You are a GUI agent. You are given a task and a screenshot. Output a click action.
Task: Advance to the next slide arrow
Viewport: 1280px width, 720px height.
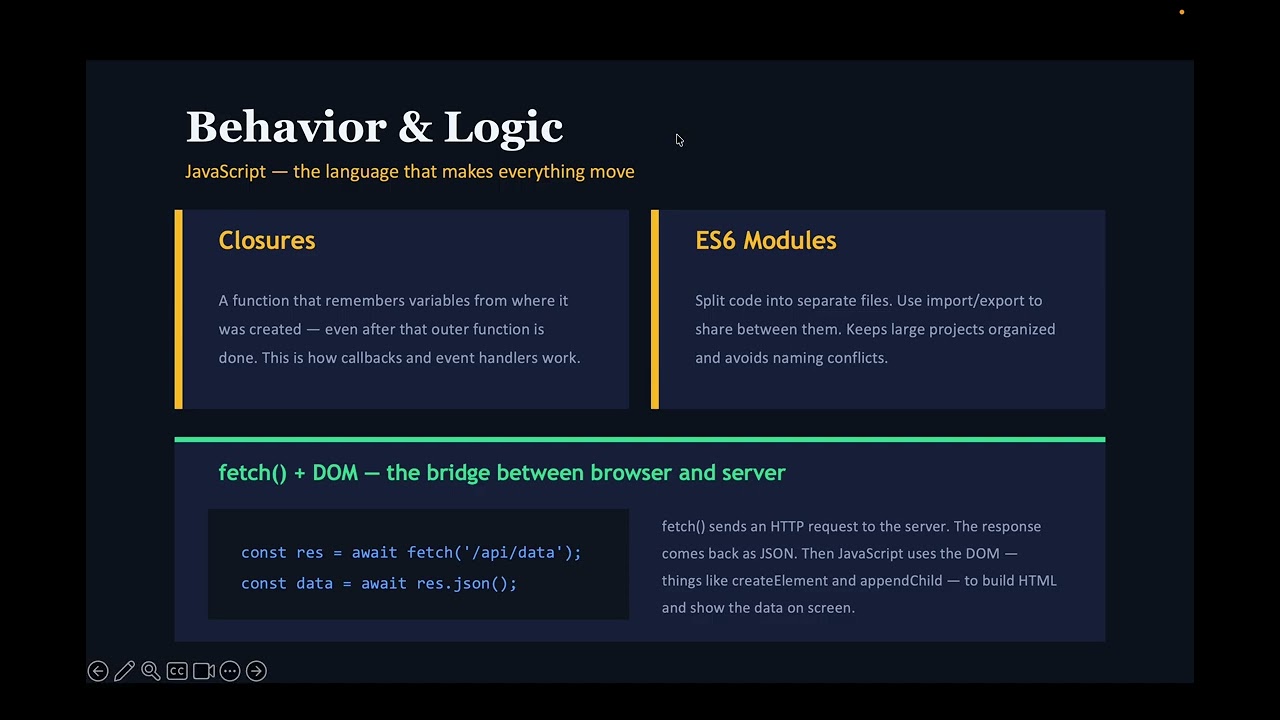pos(256,671)
